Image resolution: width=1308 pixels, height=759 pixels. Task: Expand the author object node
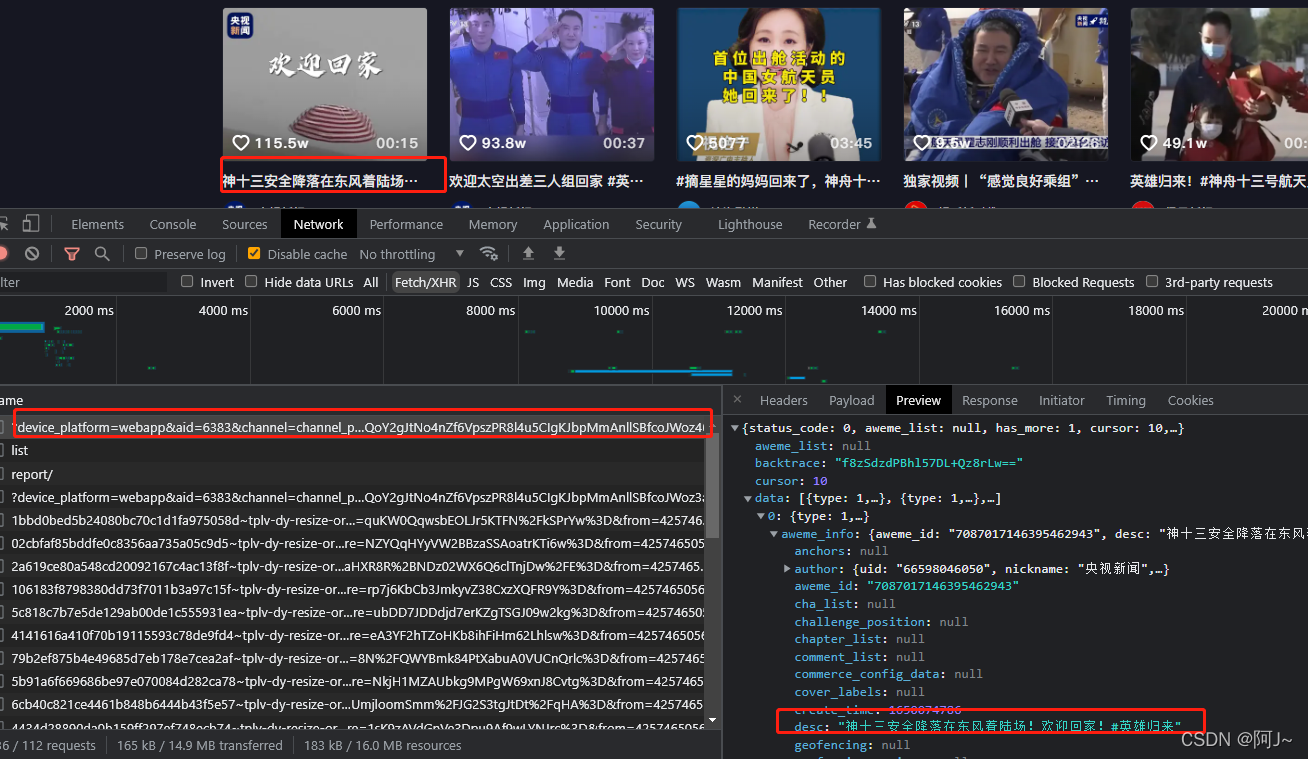[787, 569]
